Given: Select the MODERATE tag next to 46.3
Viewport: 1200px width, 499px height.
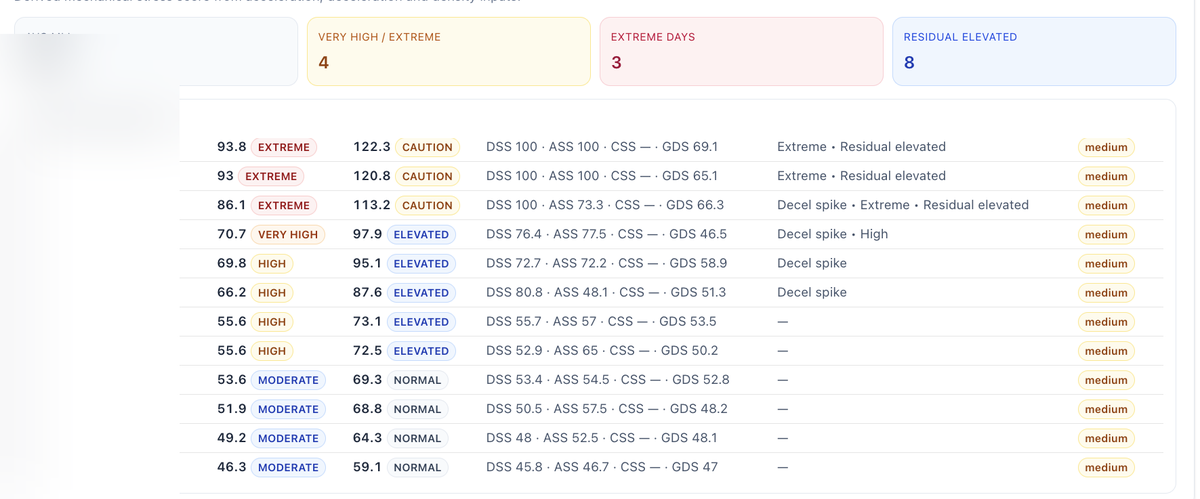Looking at the screenshot, I should [x=288, y=467].
